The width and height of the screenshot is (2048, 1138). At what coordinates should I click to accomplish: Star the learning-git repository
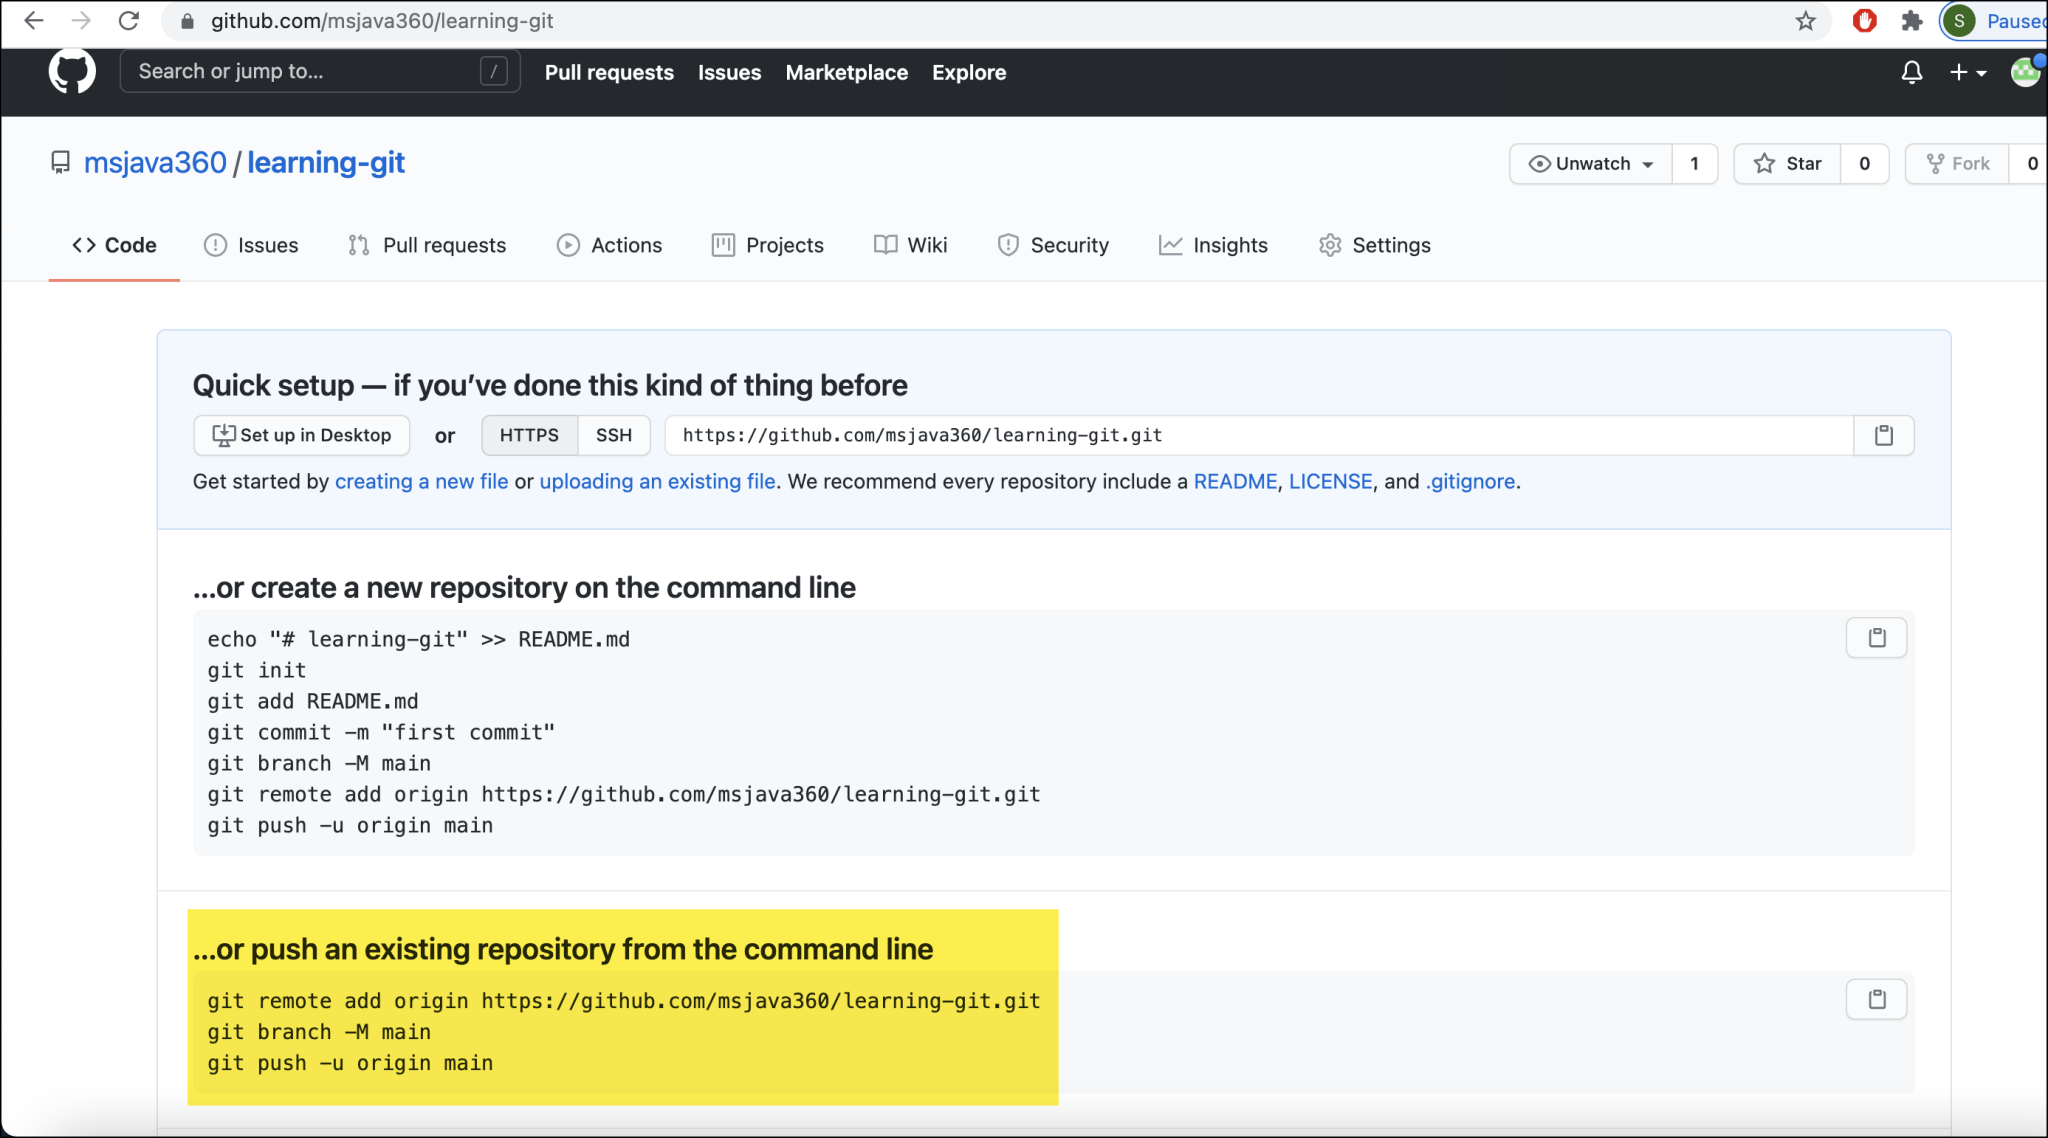1788,164
